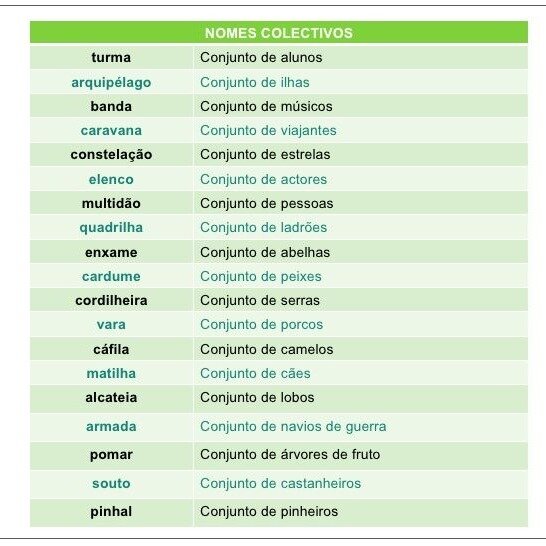Click the cardume term
This screenshot has width=546, height=546.
pos(111,276)
